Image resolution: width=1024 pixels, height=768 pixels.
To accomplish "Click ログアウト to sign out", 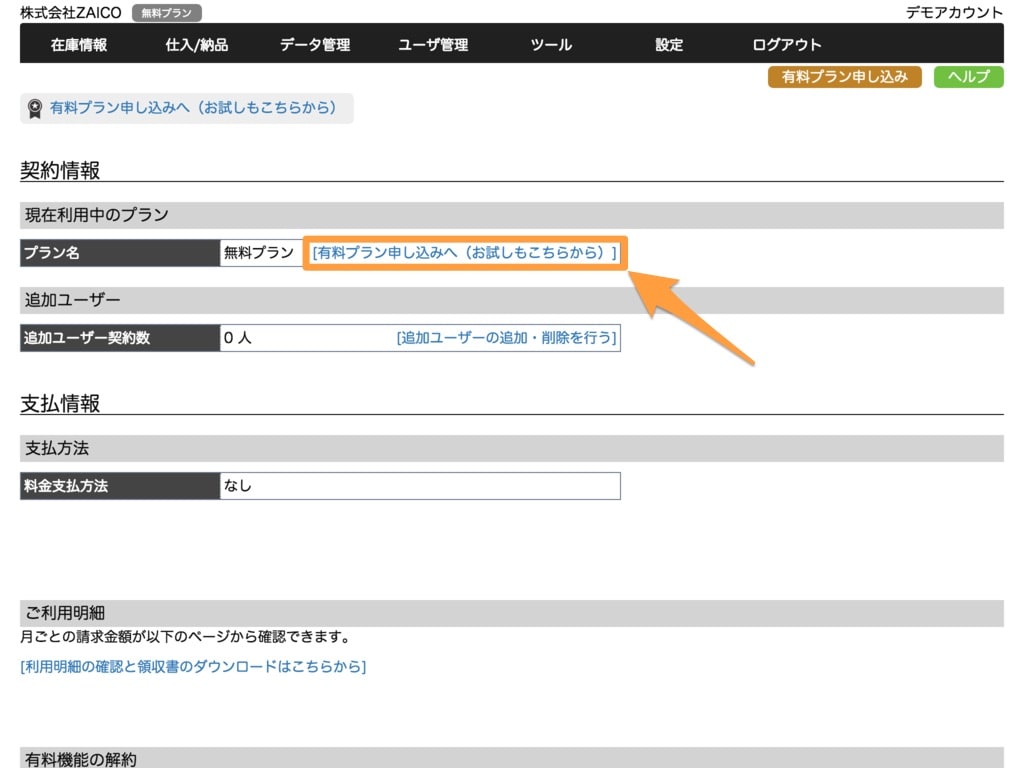I will pos(787,44).
